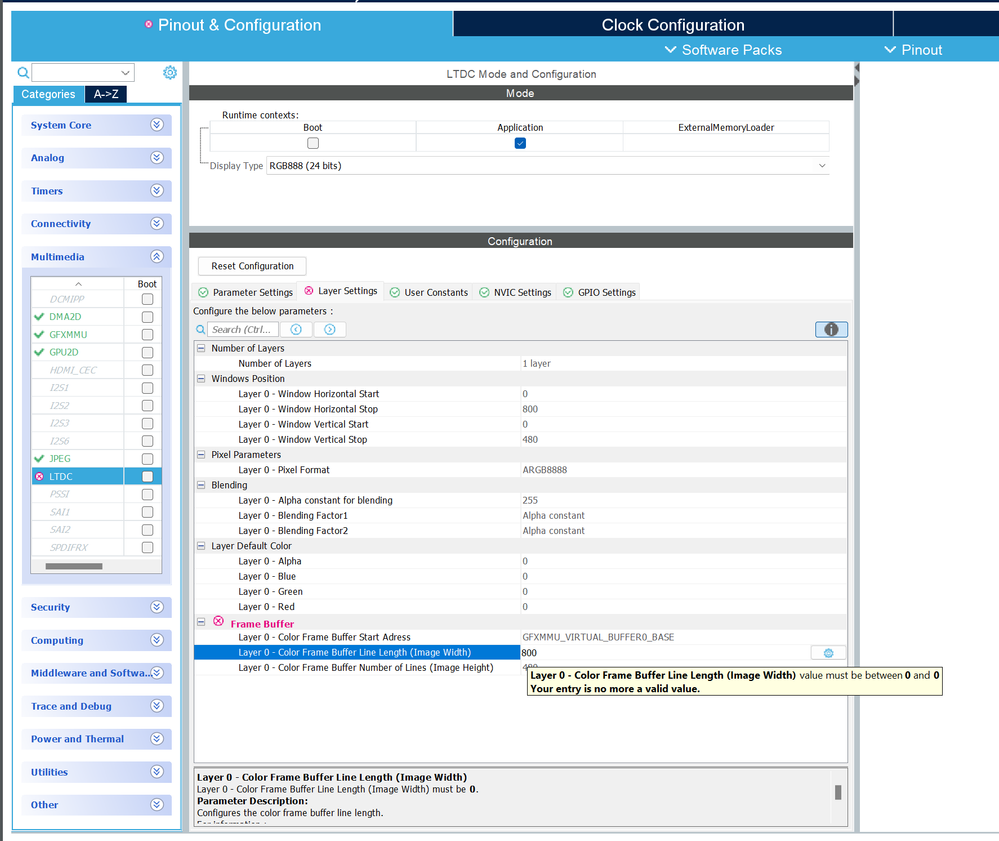Open the Software Packs dropdown menu
The width and height of the screenshot is (999, 841).
pyautogui.click(x=723, y=50)
